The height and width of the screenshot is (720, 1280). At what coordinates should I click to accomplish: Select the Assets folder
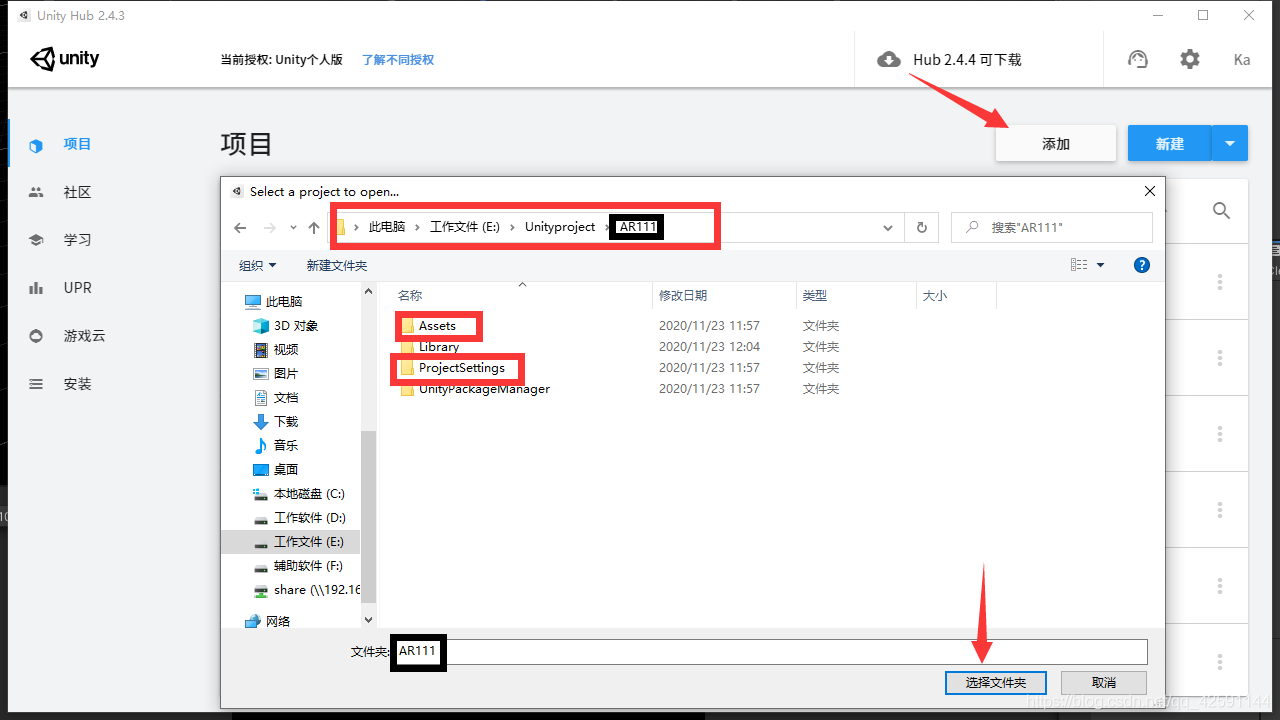tap(437, 326)
